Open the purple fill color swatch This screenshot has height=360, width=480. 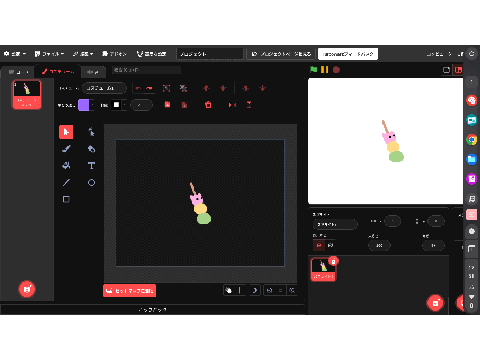click(x=84, y=105)
